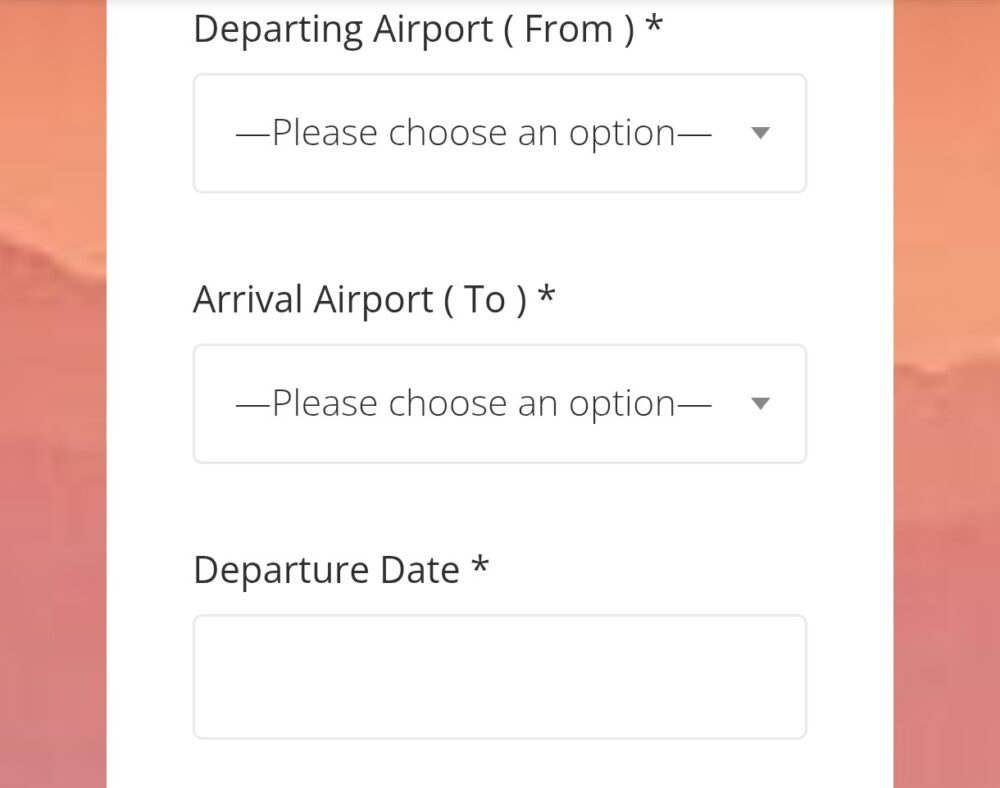Viewport: 1000px width, 788px height.
Task: Click the orange background right of form
Action: pyautogui.click(x=946, y=394)
